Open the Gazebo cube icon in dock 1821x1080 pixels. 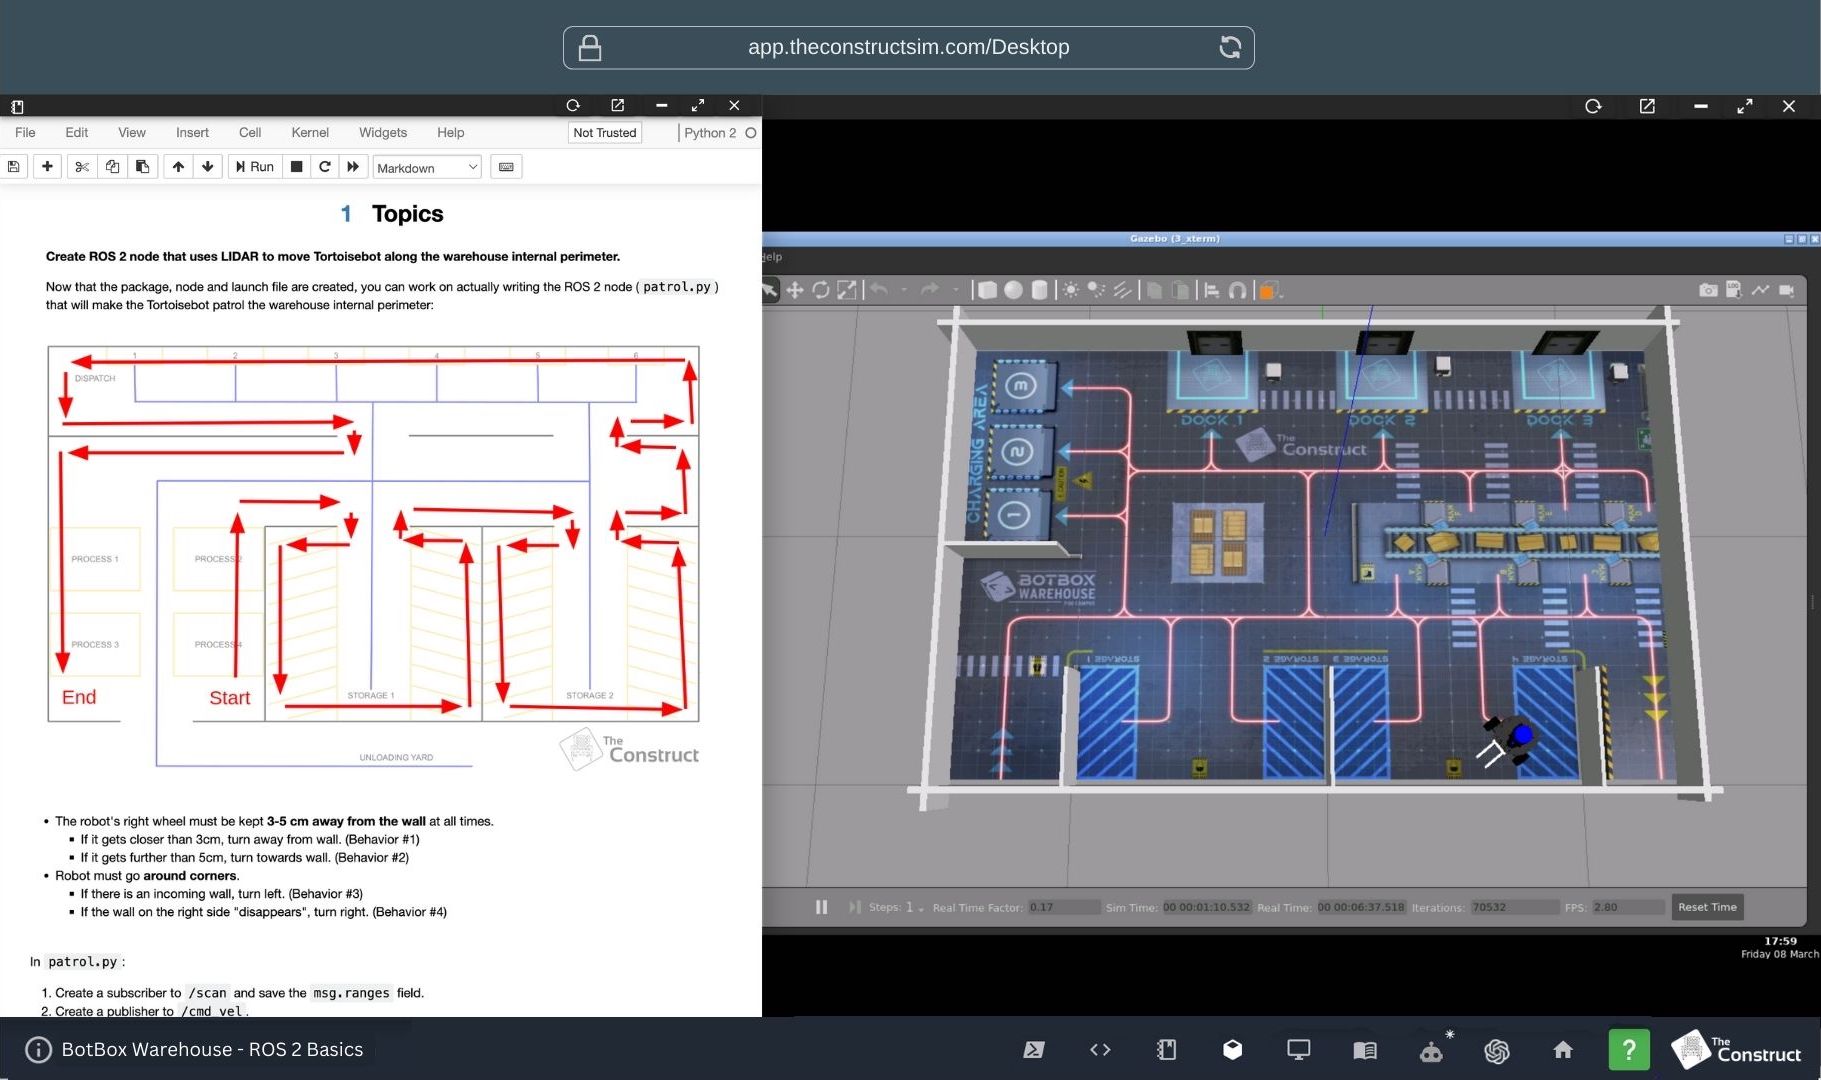[1232, 1050]
